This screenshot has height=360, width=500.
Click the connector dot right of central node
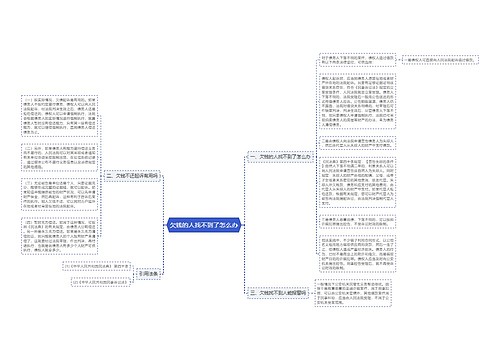pyautogui.click(x=244, y=225)
